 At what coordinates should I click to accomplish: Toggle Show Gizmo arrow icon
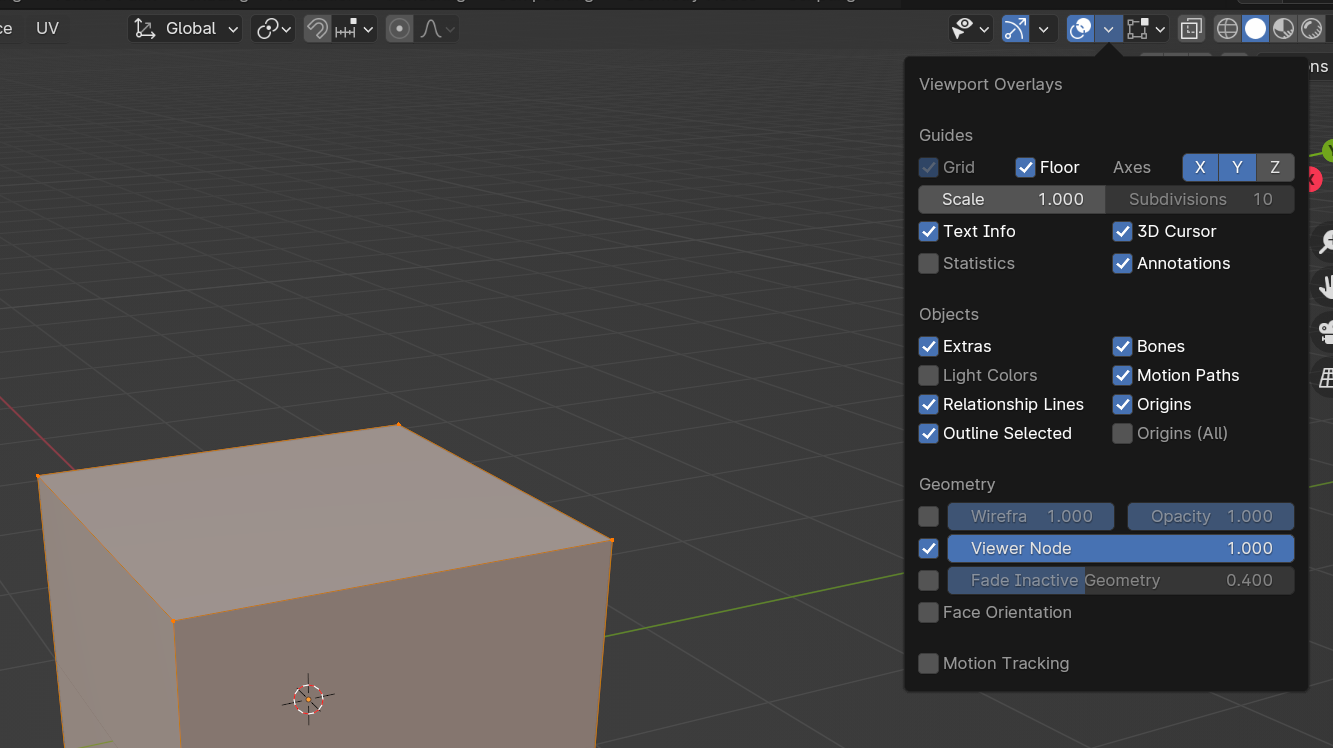1015,29
